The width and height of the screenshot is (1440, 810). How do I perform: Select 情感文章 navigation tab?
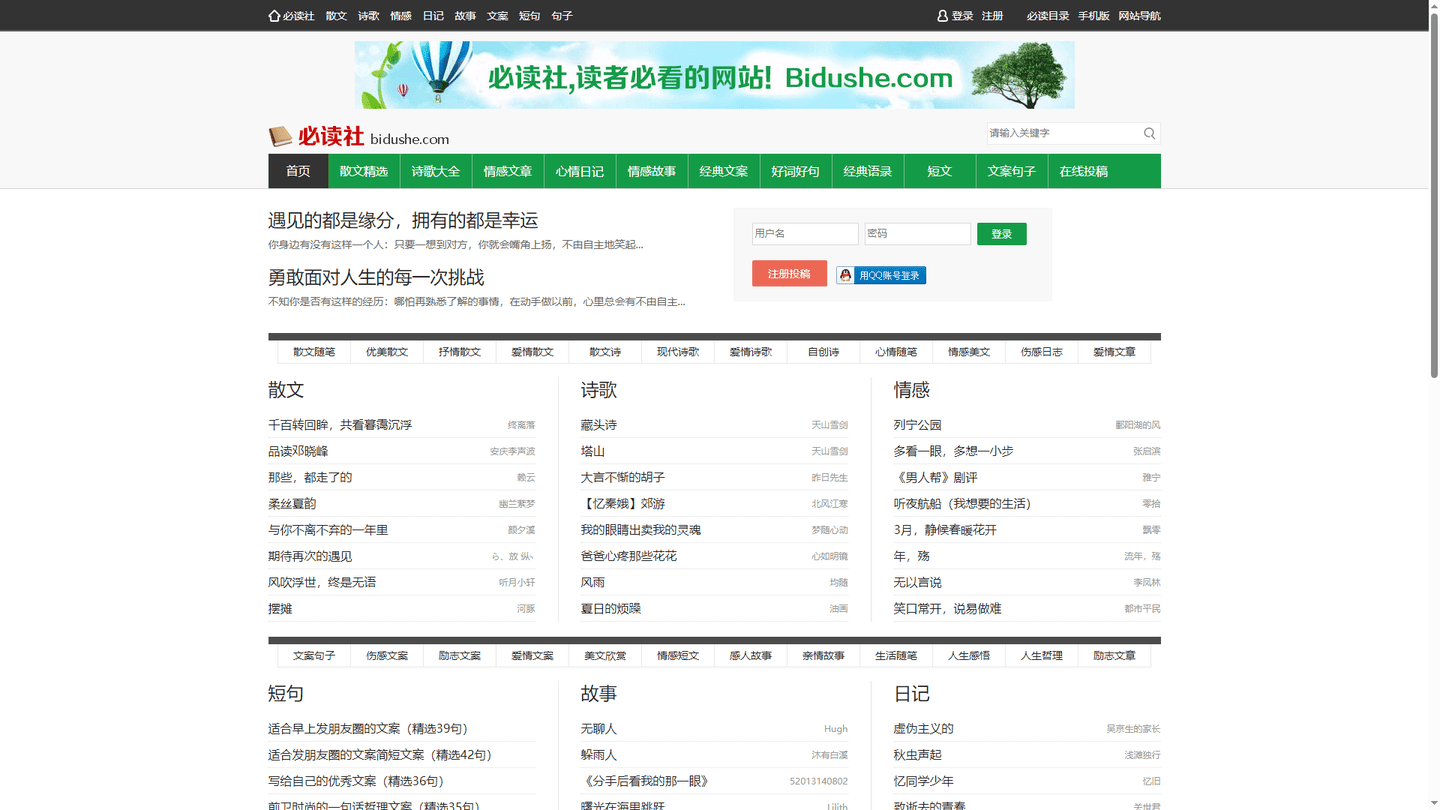click(x=508, y=171)
